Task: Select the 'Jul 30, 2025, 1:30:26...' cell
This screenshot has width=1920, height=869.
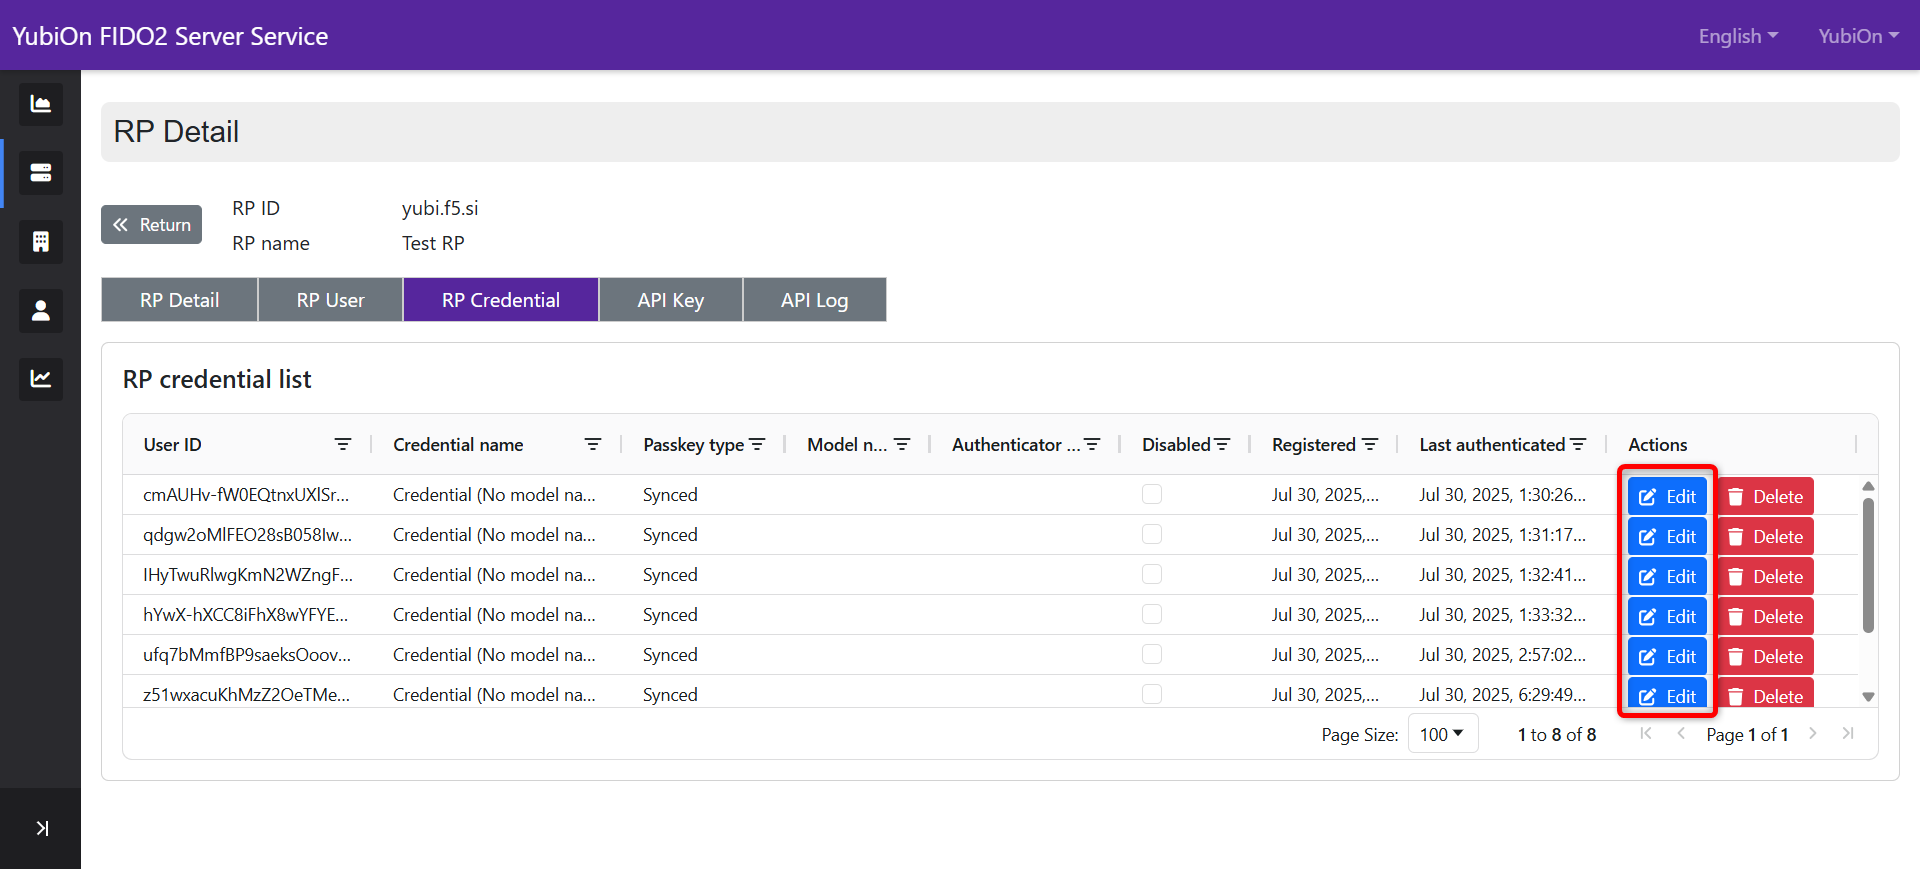Action: [x=1502, y=495]
